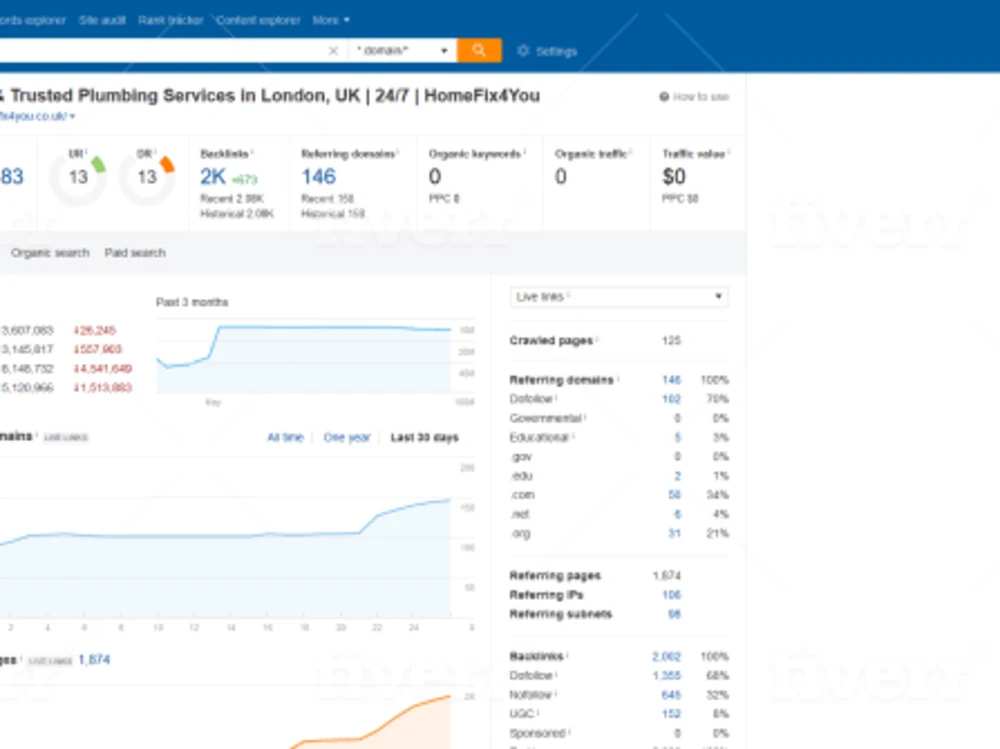Switch to the Organic search tab
The width and height of the screenshot is (1000, 749).
(50, 253)
